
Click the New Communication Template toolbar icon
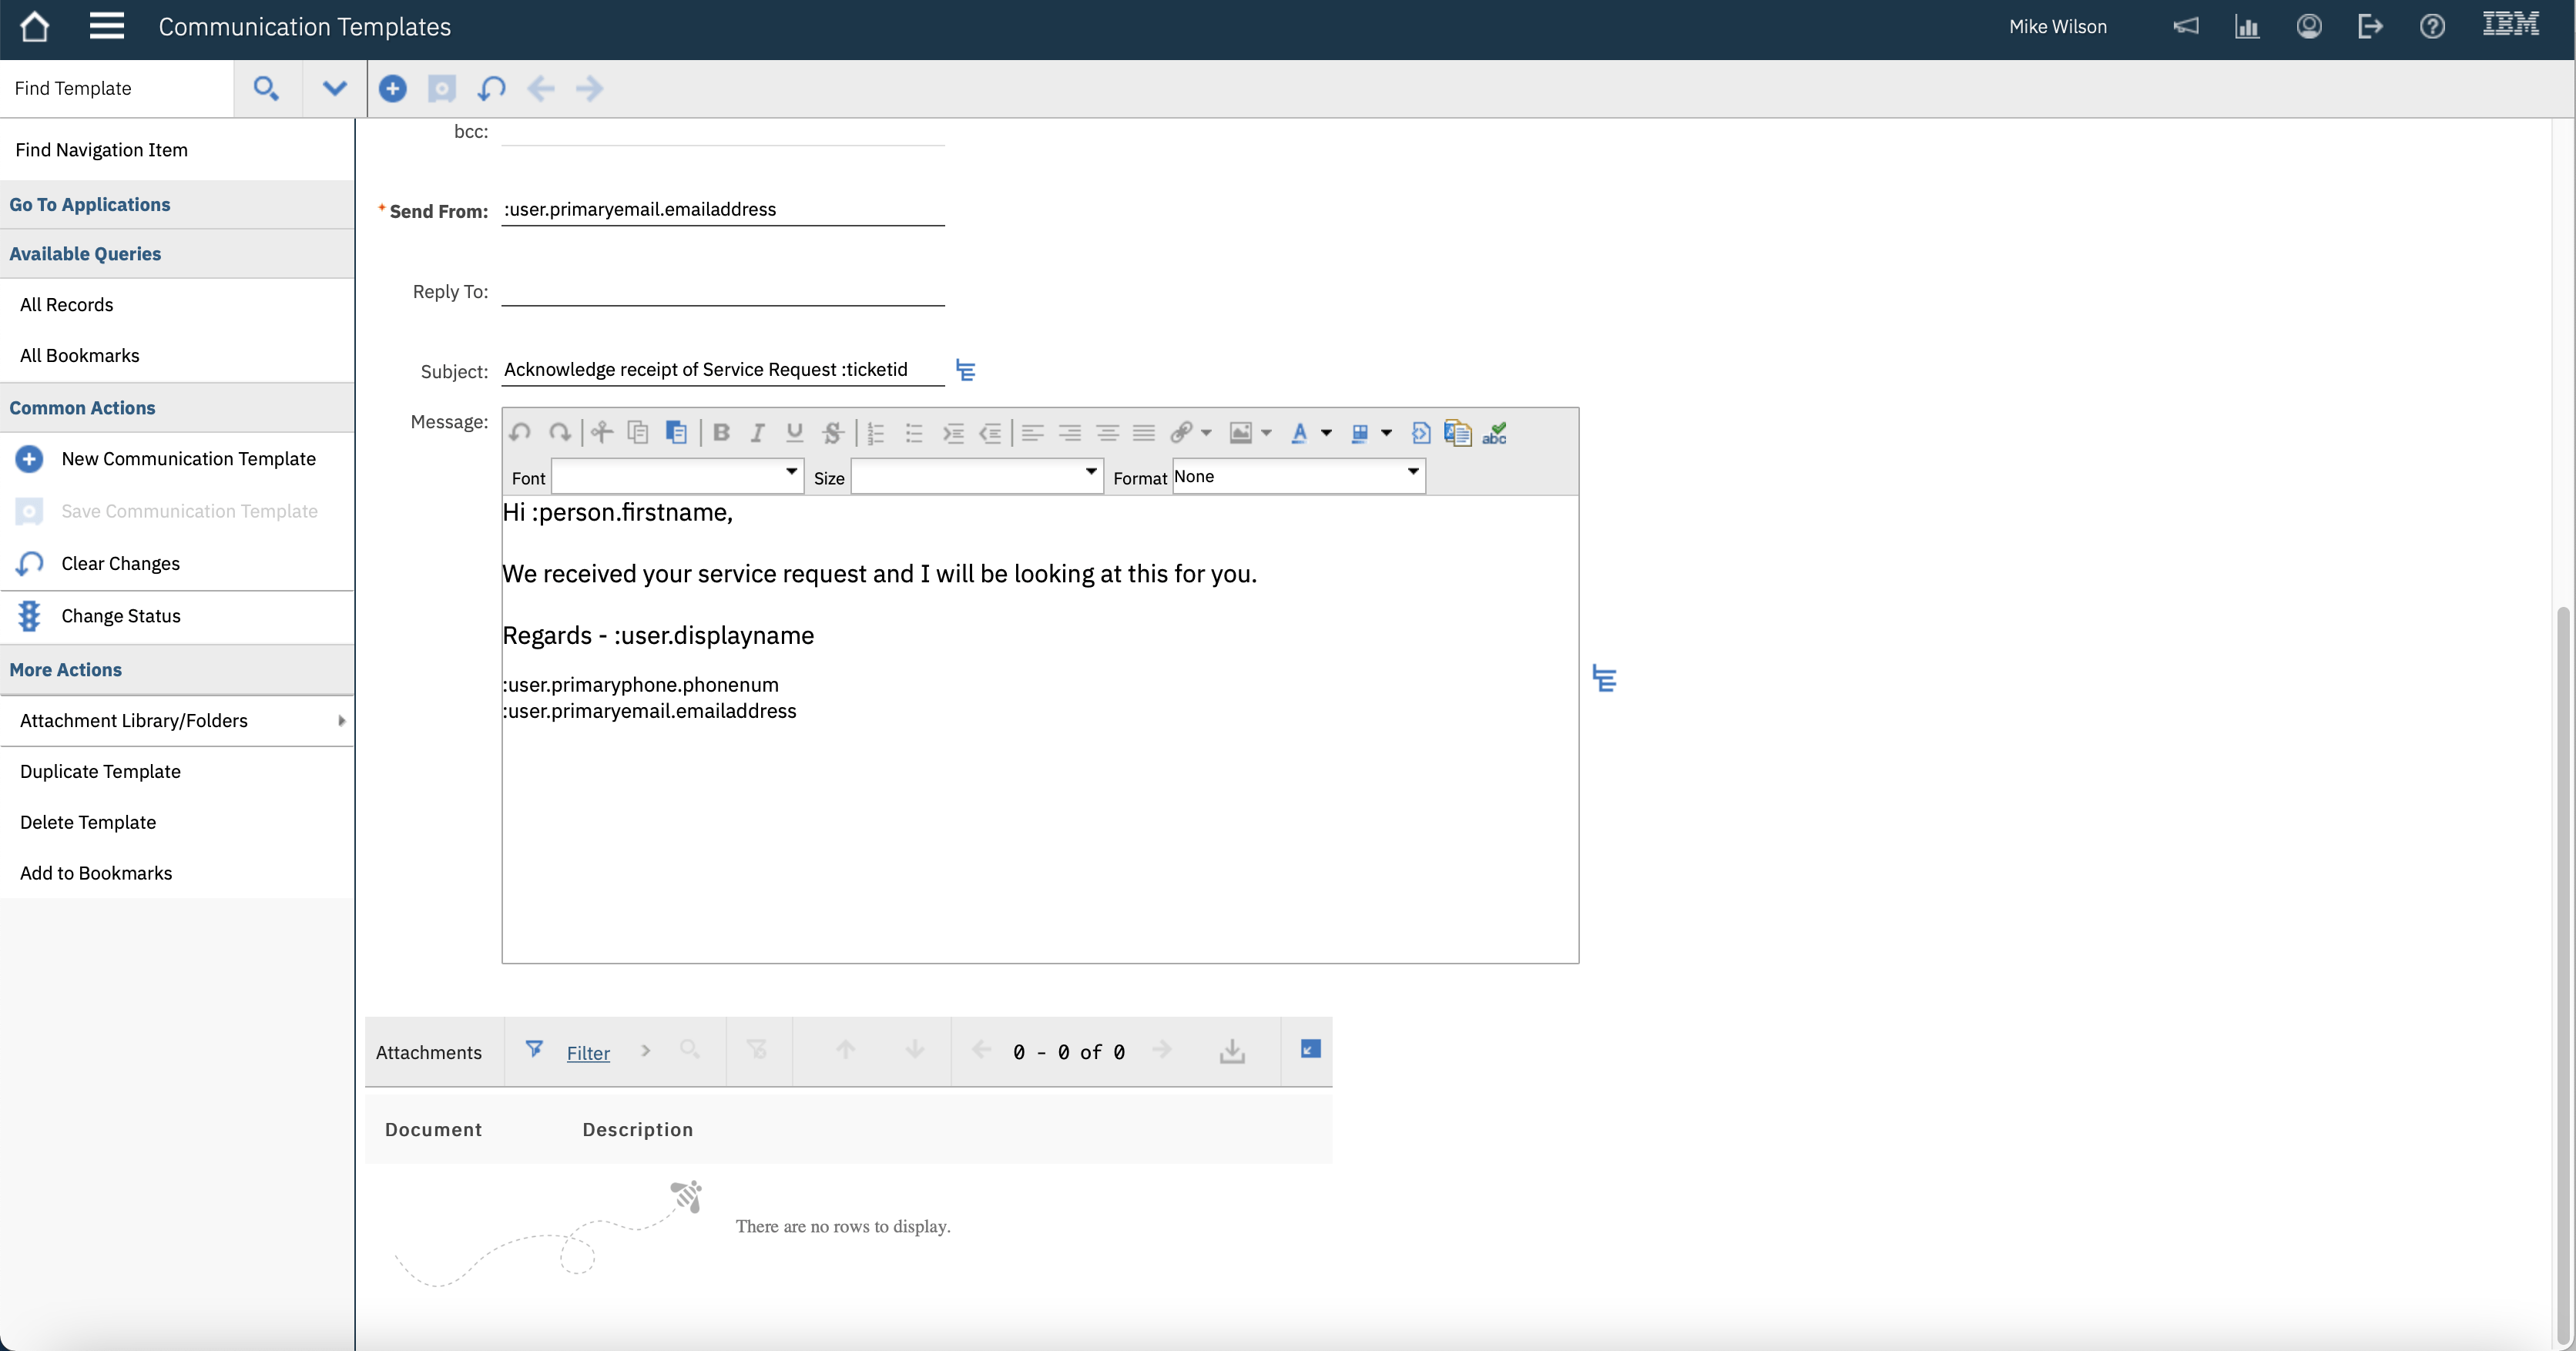click(x=392, y=89)
